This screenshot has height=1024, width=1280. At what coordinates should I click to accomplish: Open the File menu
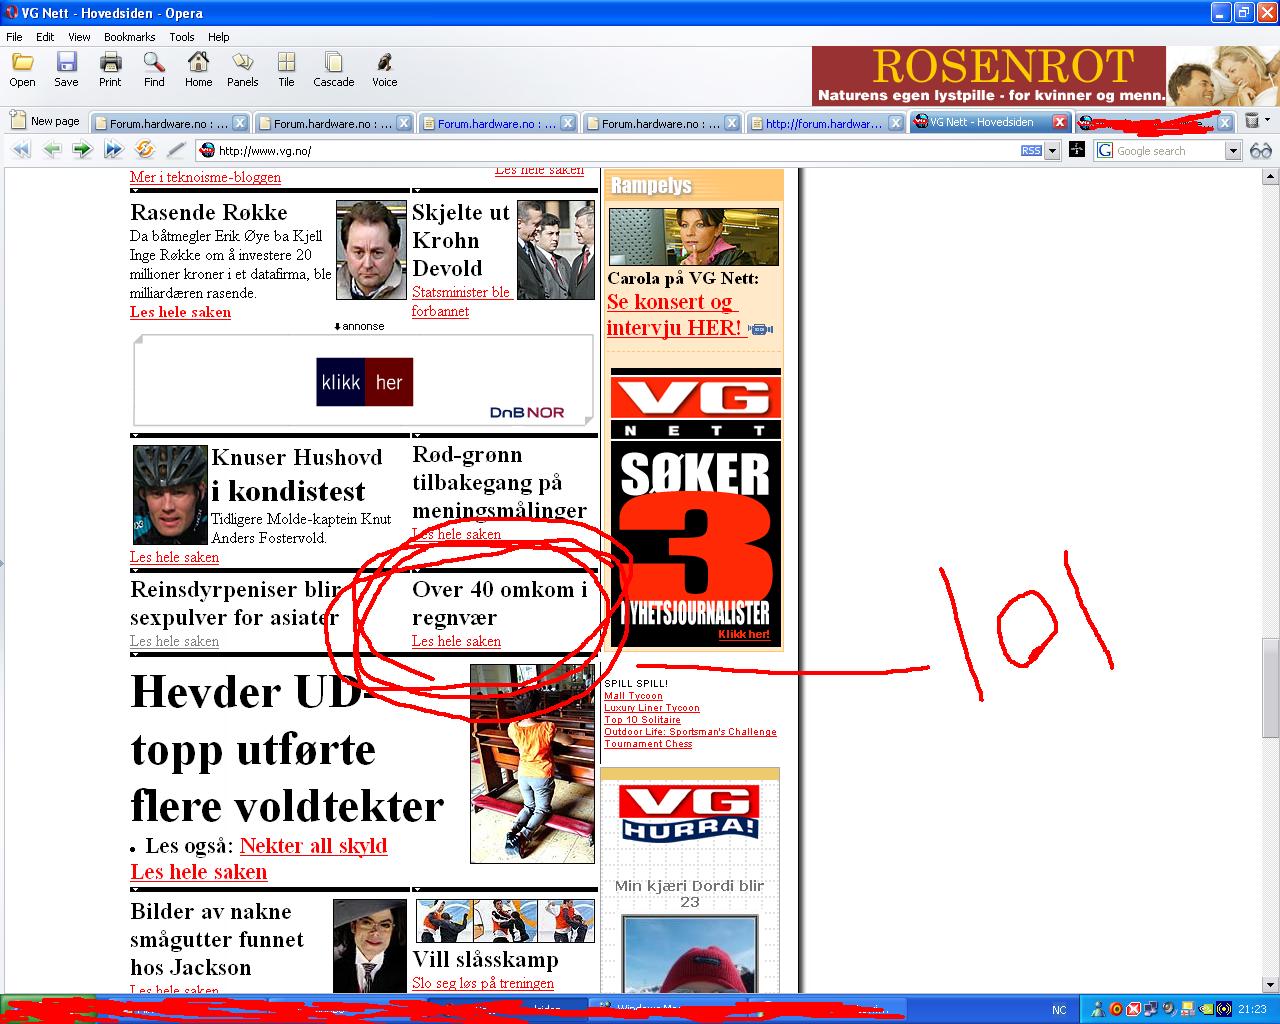point(14,37)
